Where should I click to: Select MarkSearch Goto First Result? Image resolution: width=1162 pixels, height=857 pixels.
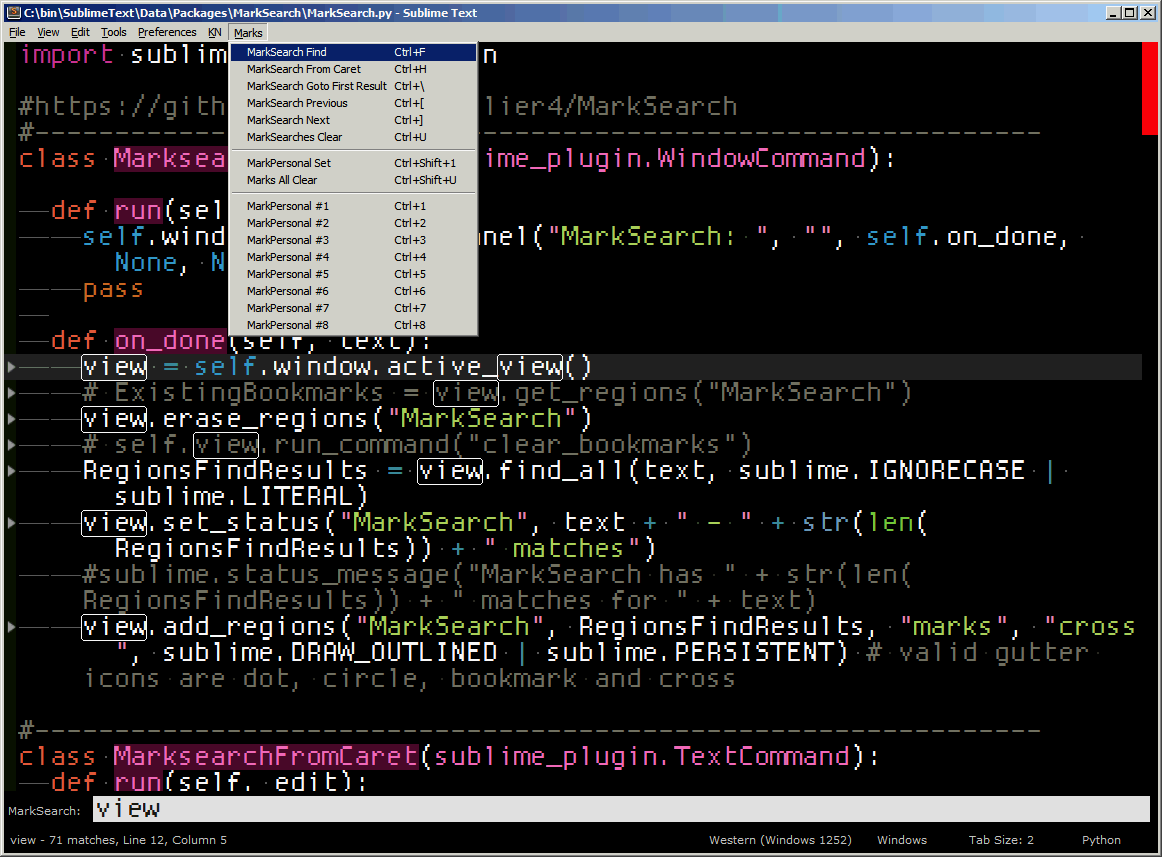[353, 86]
